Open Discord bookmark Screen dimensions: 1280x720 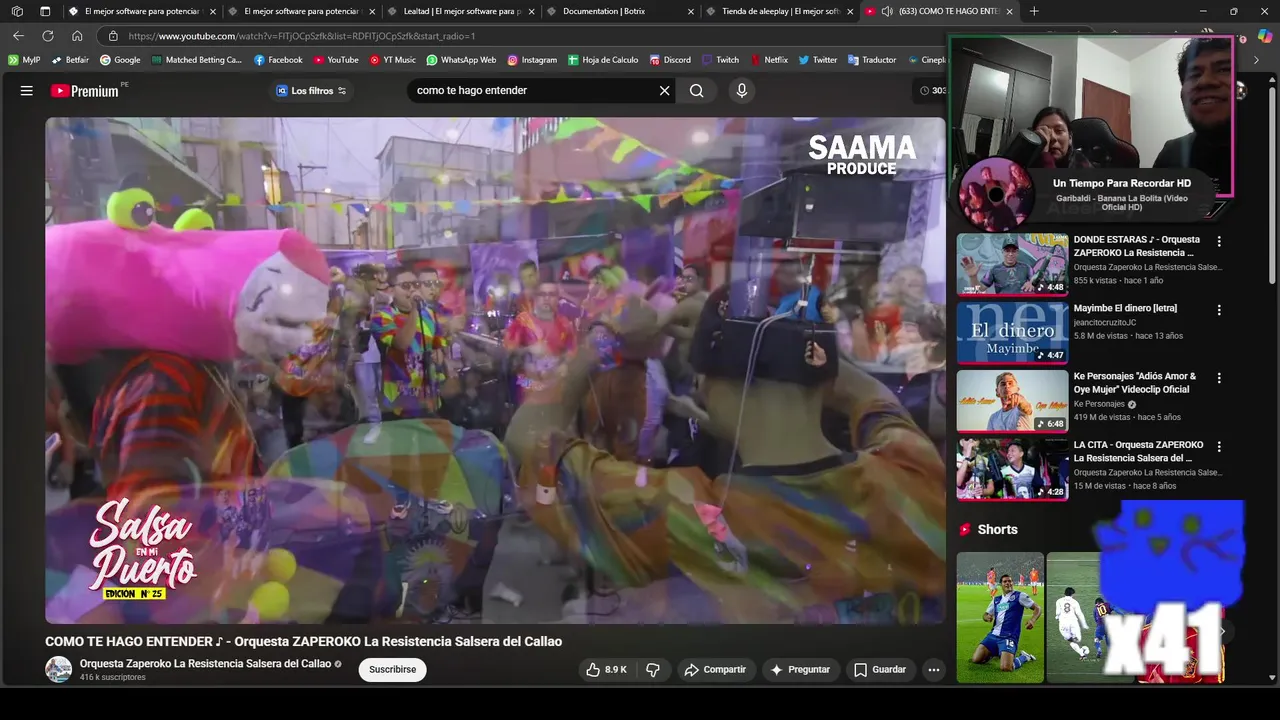[x=670, y=60]
